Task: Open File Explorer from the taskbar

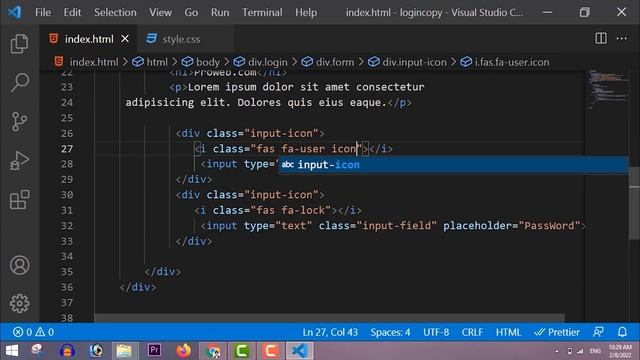Action: (x=124, y=351)
